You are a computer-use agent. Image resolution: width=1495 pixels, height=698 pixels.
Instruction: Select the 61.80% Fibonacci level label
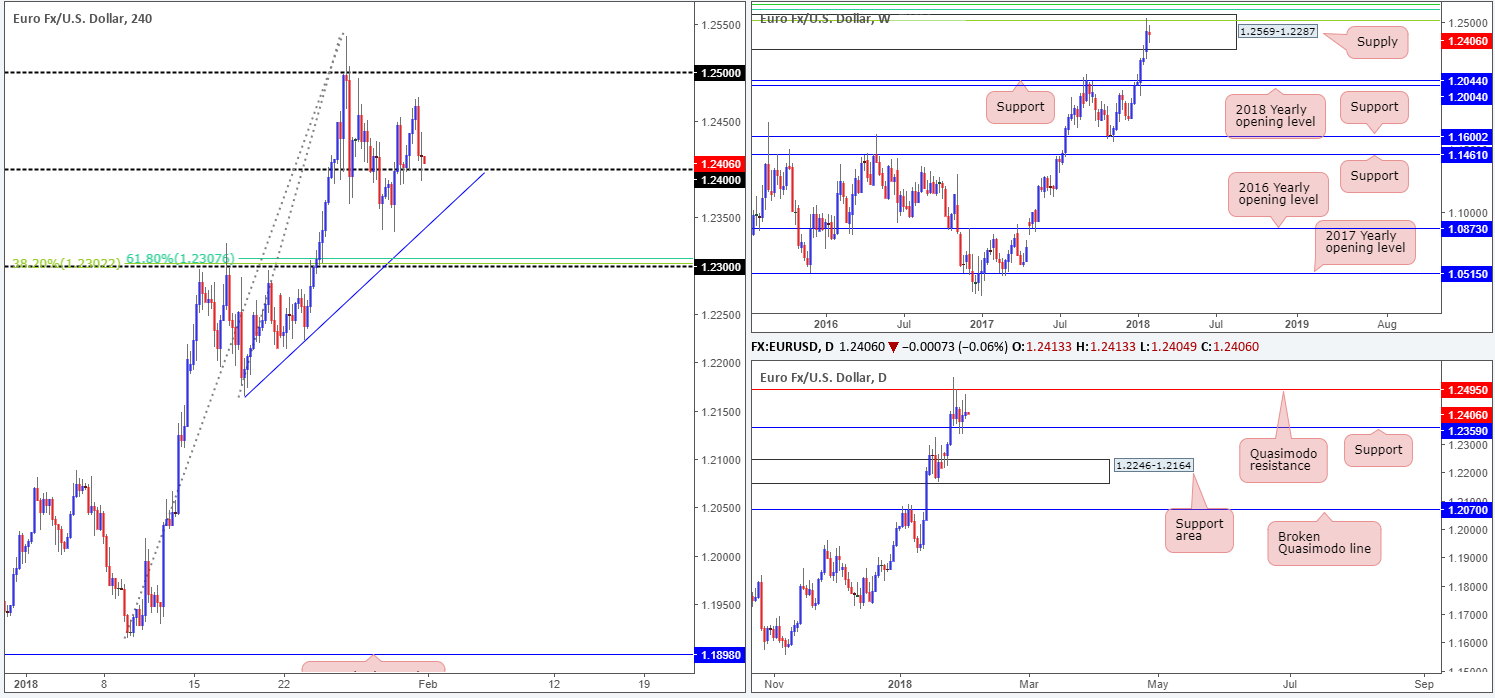(180, 259)
